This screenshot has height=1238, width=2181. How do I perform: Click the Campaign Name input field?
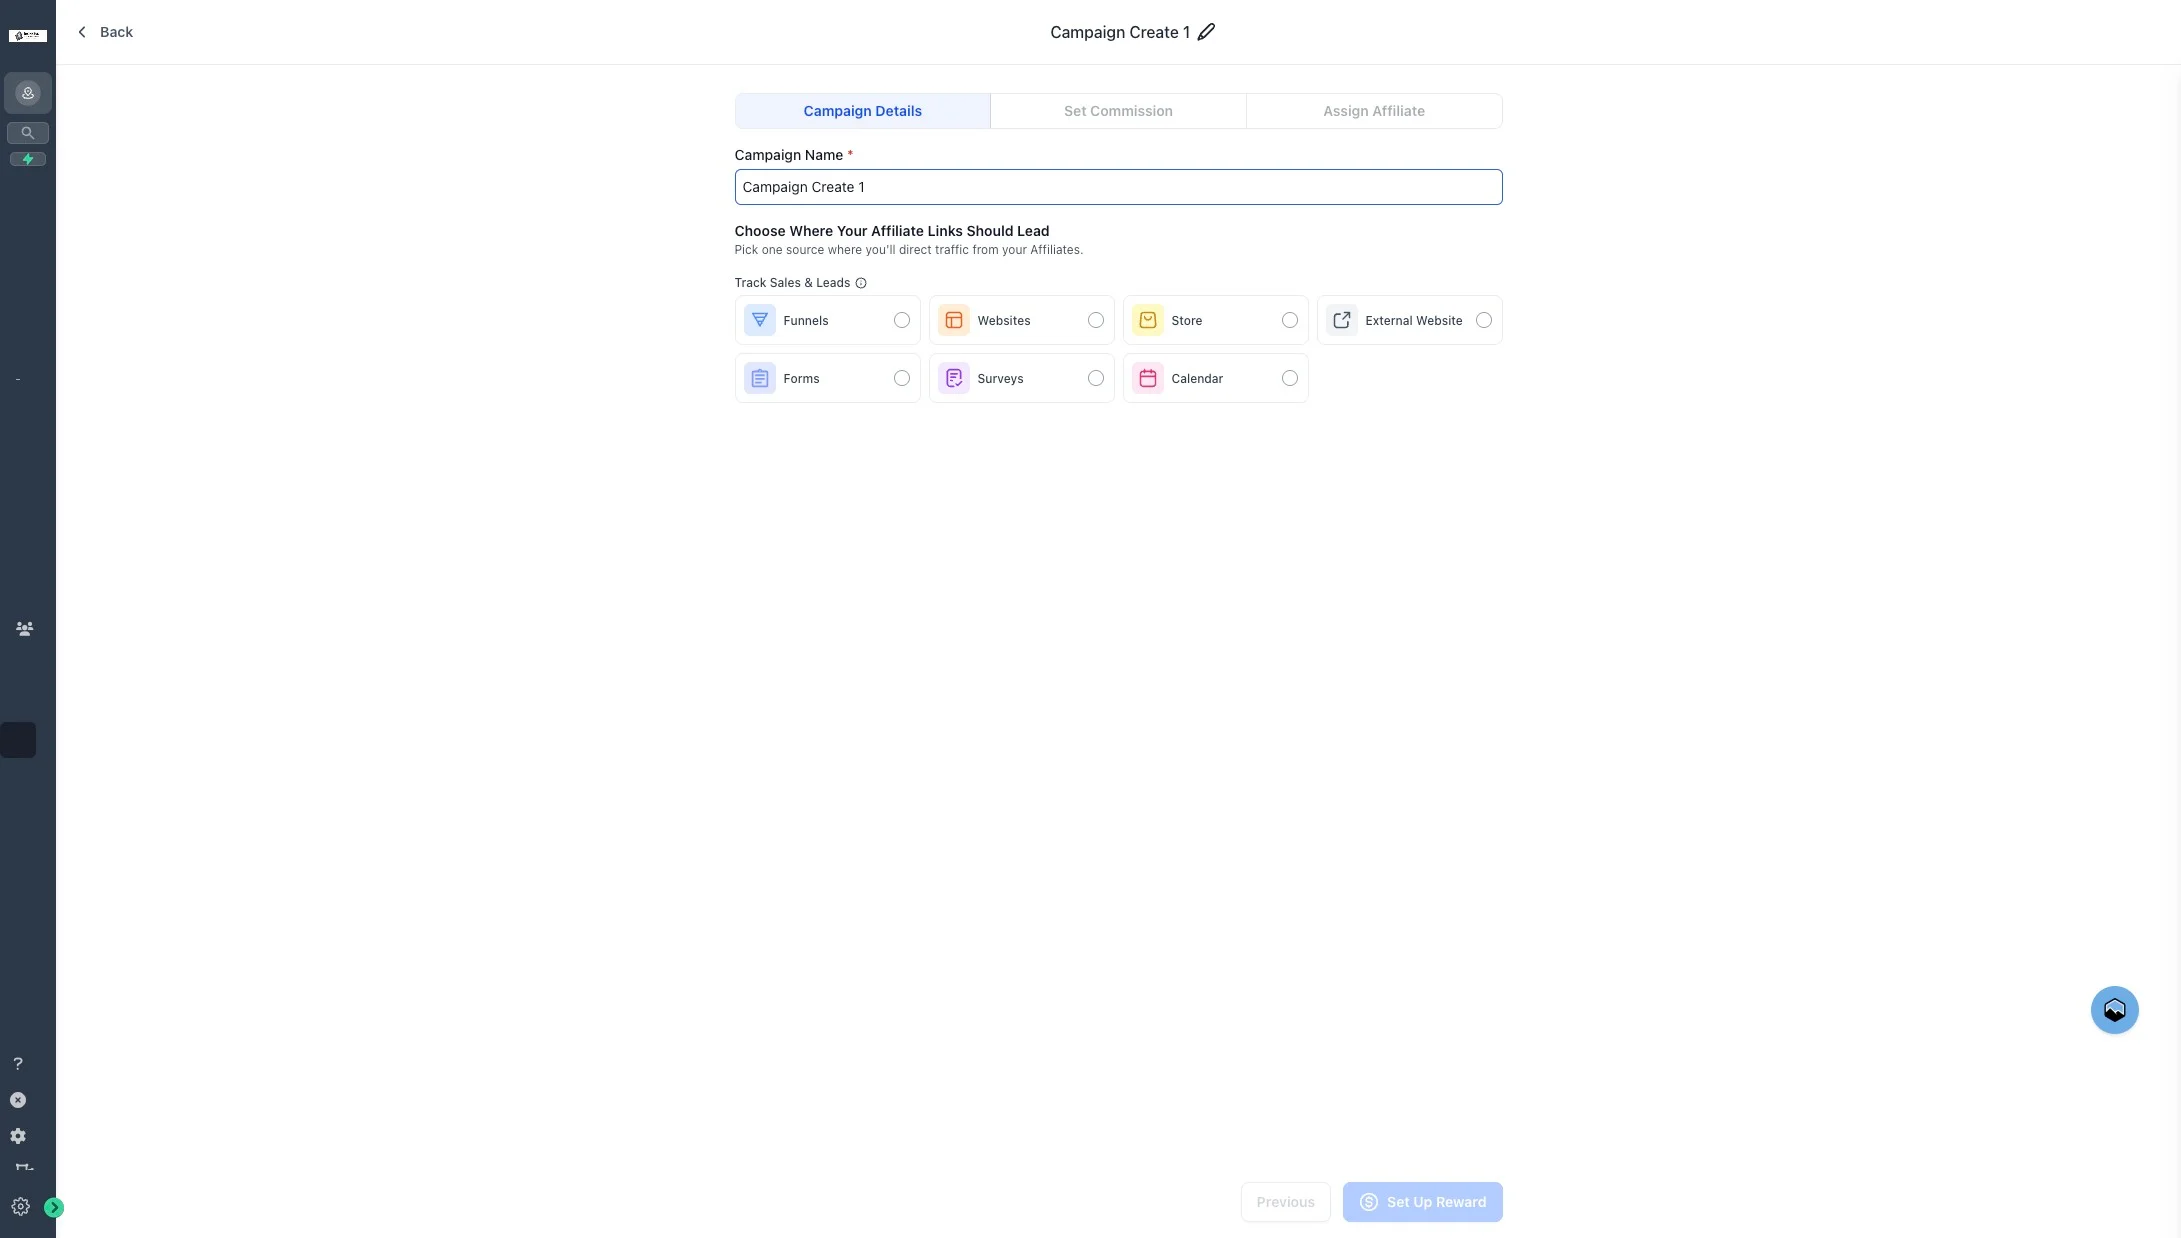1118,187
